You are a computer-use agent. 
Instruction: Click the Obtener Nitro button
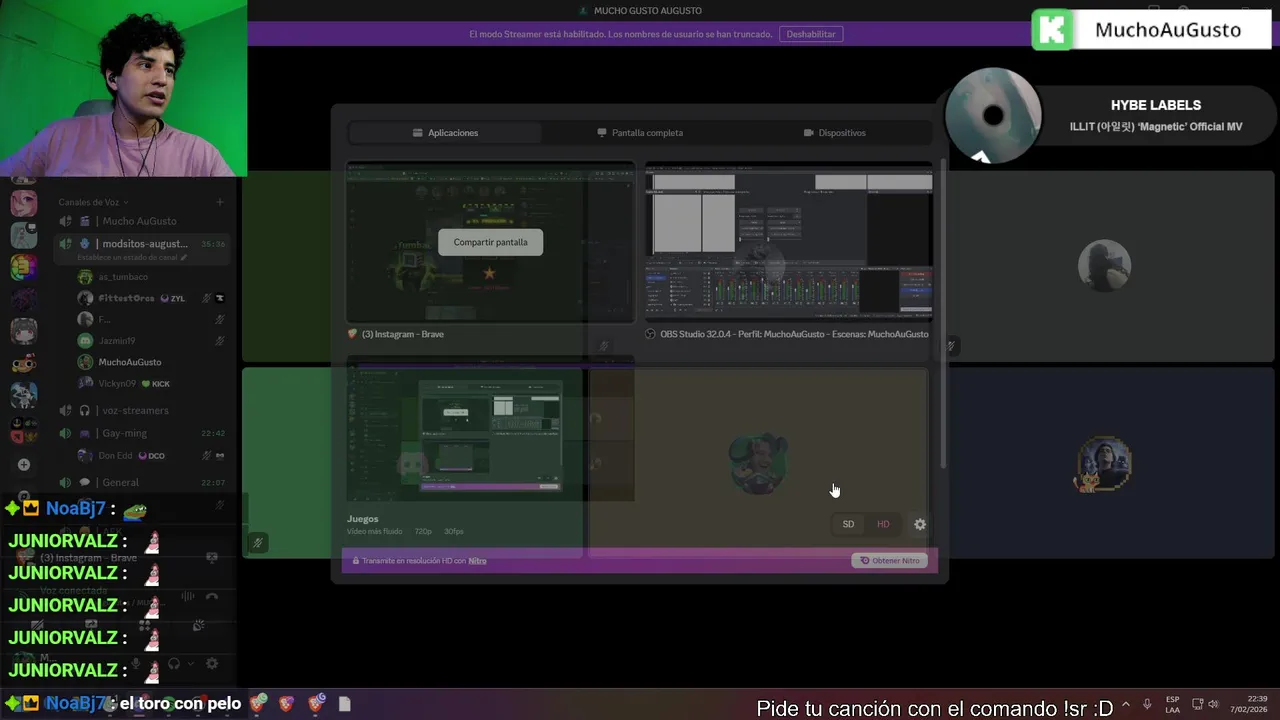(x=889, y=561)
